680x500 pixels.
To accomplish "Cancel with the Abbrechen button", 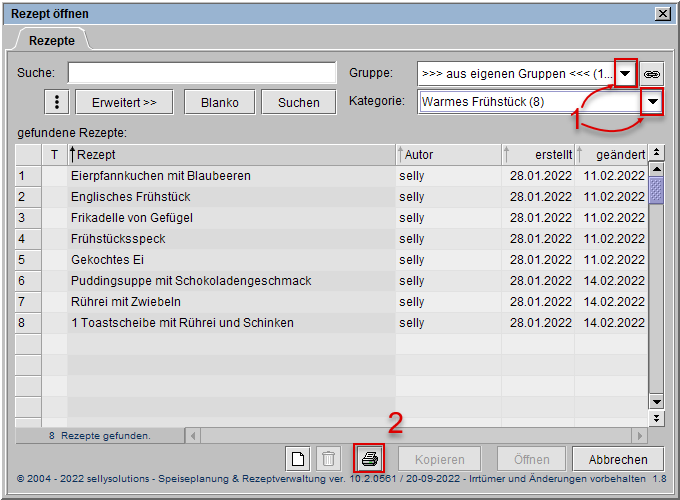I will [617, 459].
